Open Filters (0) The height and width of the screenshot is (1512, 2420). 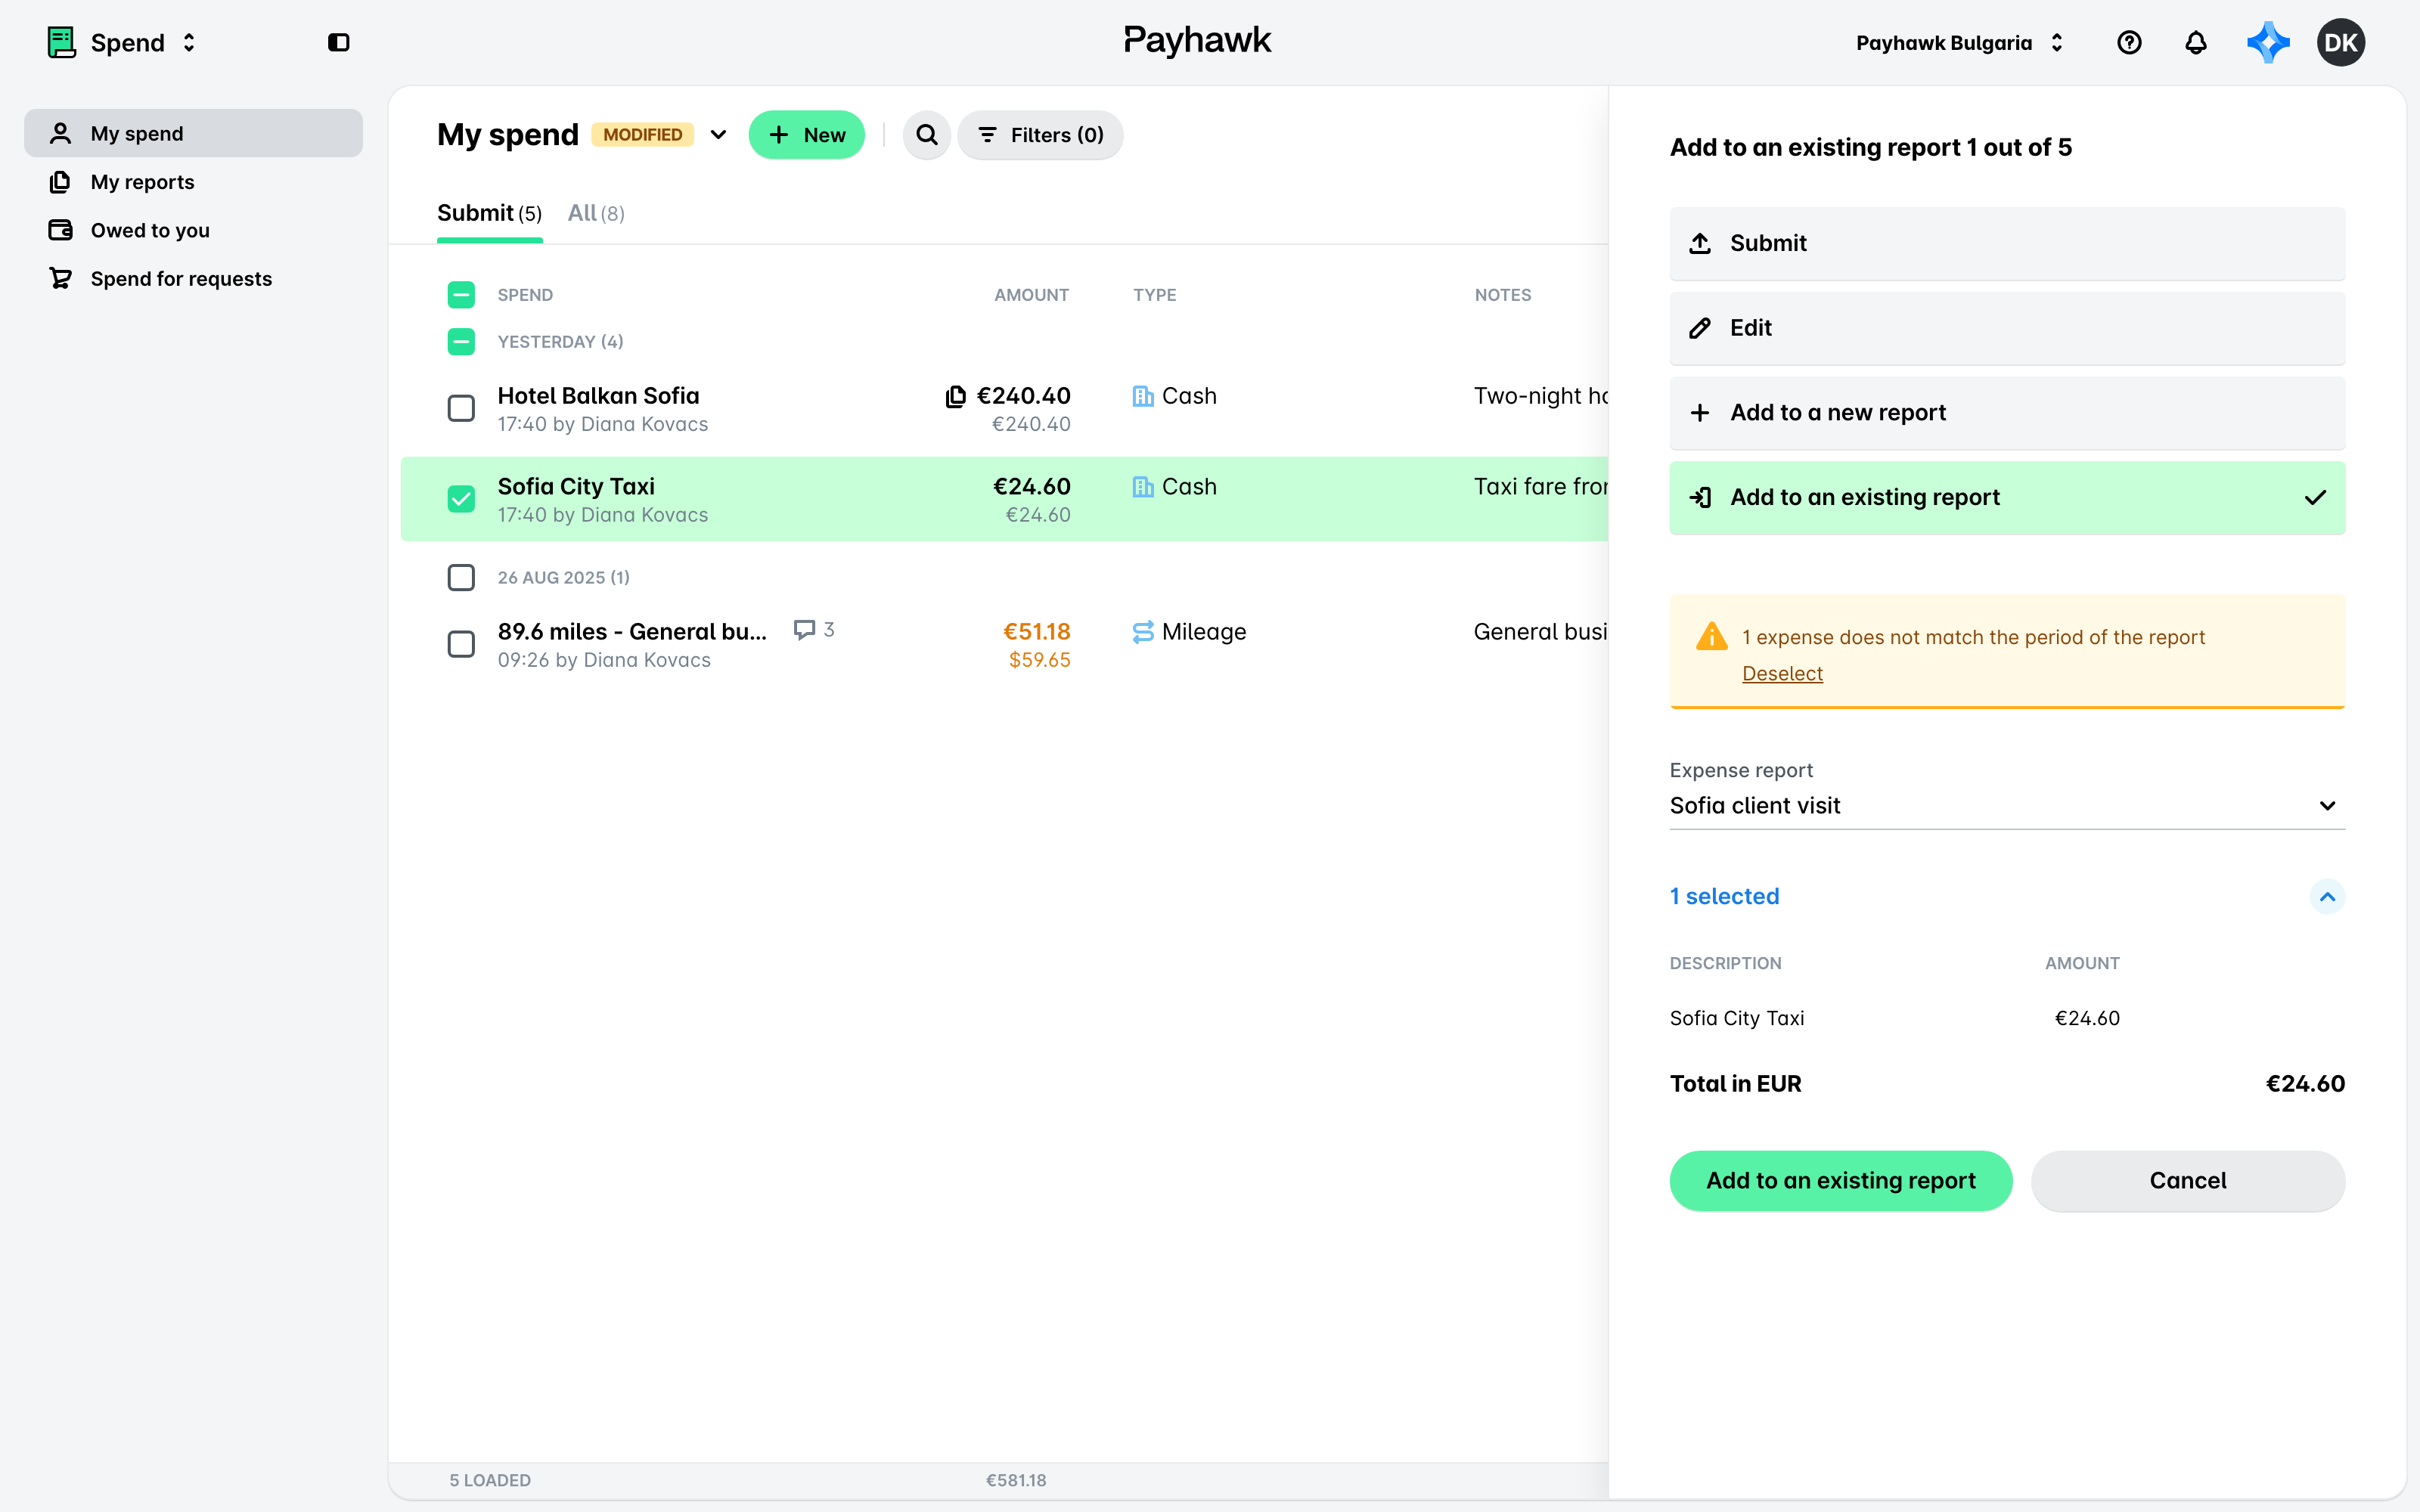pos(1040,134)
